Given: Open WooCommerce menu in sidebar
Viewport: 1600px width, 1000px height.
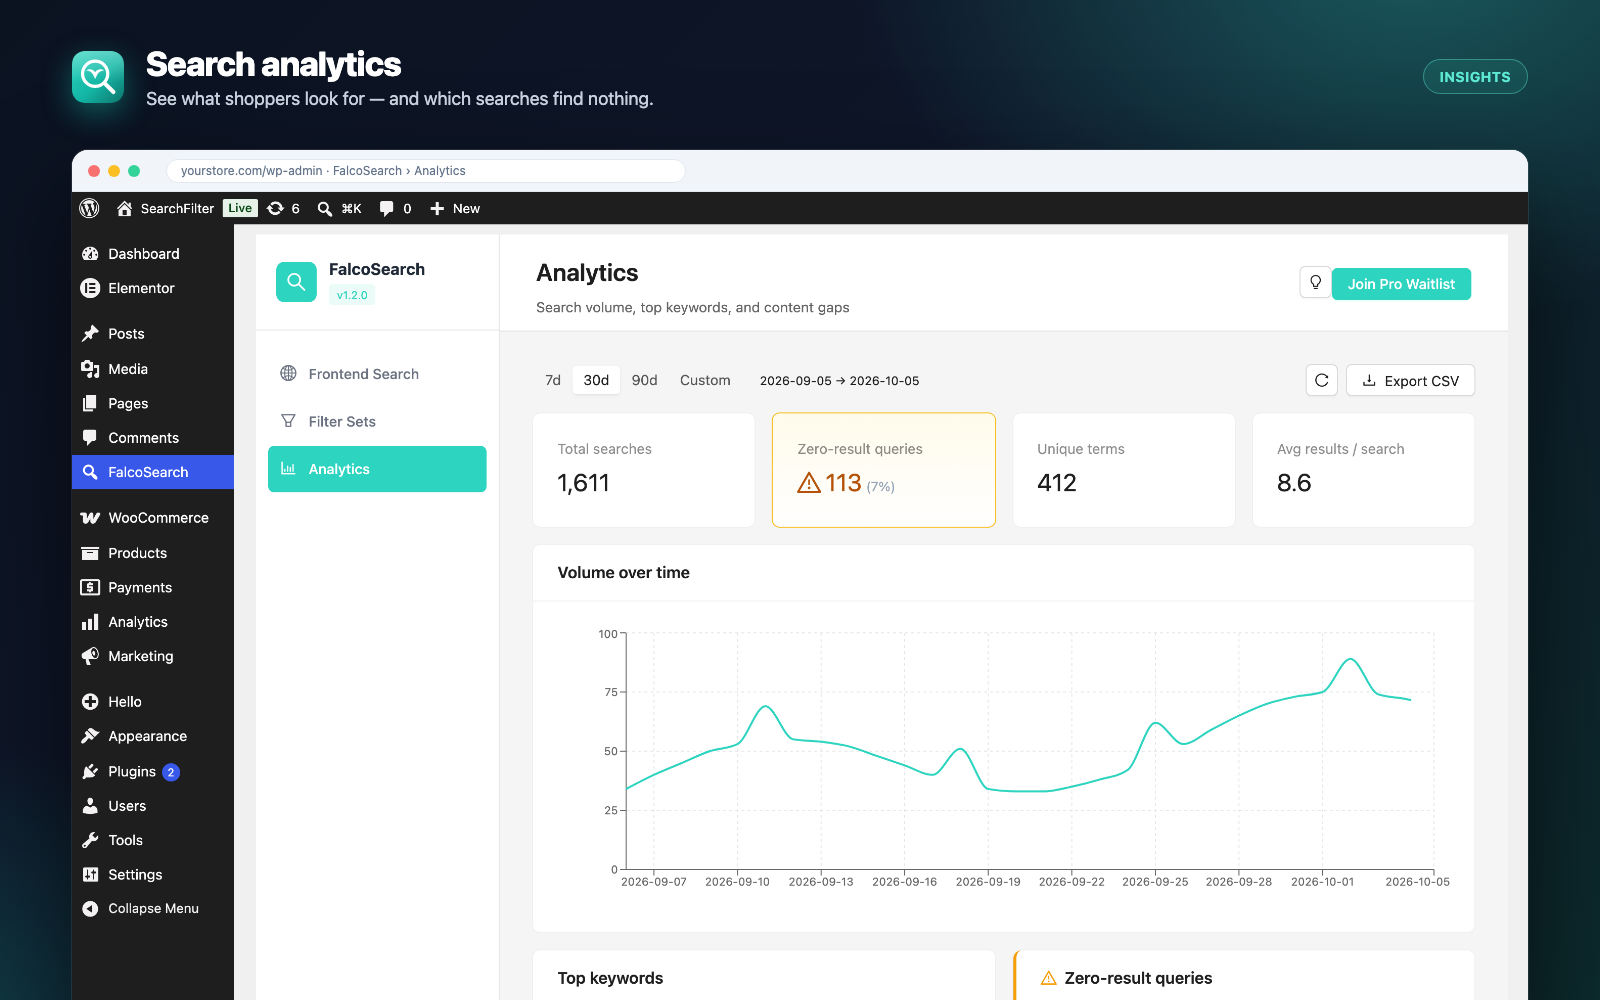Looking at the screenshot, I should pyautogui.click(x=153, y=518).
